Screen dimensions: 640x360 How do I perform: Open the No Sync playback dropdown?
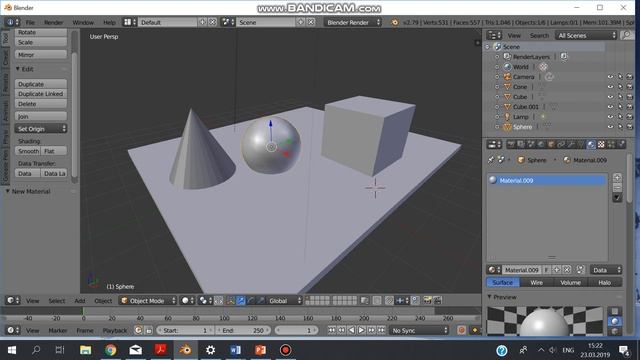point(419,330)
